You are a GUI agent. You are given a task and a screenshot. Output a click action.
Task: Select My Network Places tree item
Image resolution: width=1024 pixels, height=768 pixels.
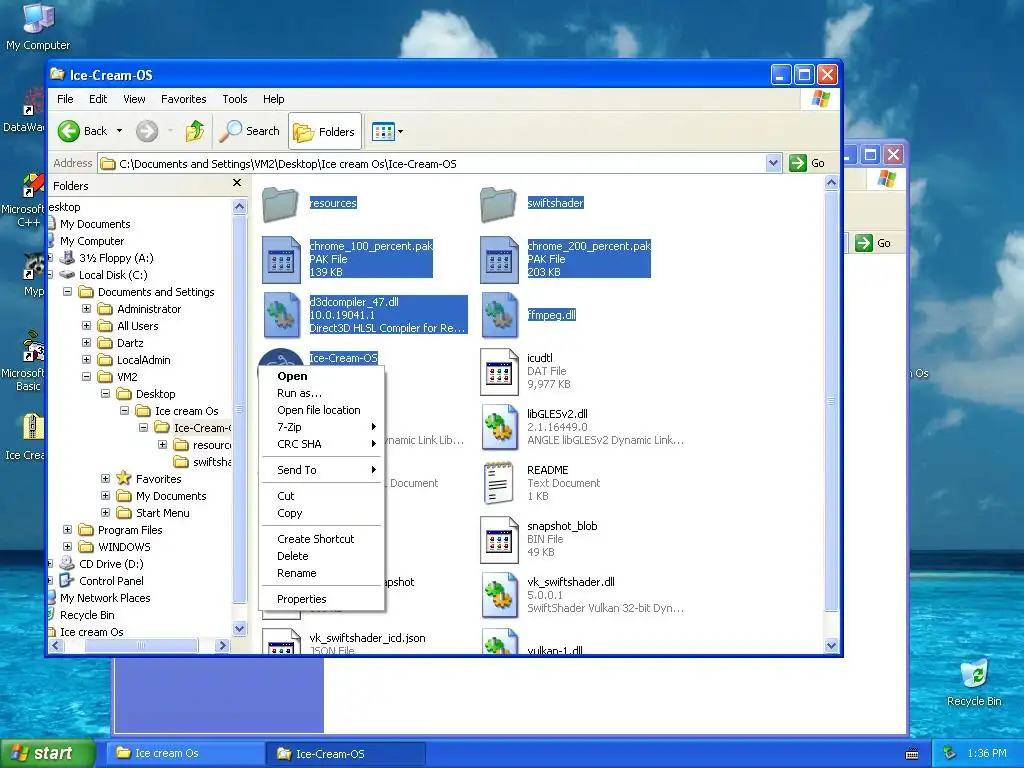point(104,598)
